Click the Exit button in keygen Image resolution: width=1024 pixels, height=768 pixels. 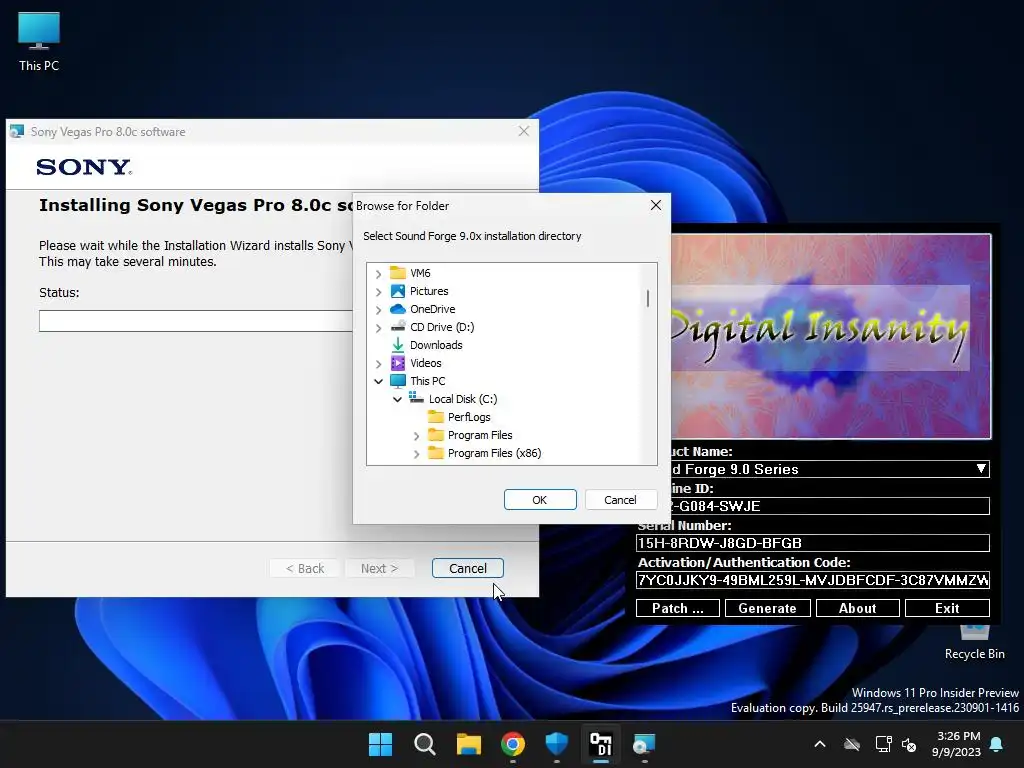pyautogui.click(x=947, y=608)
